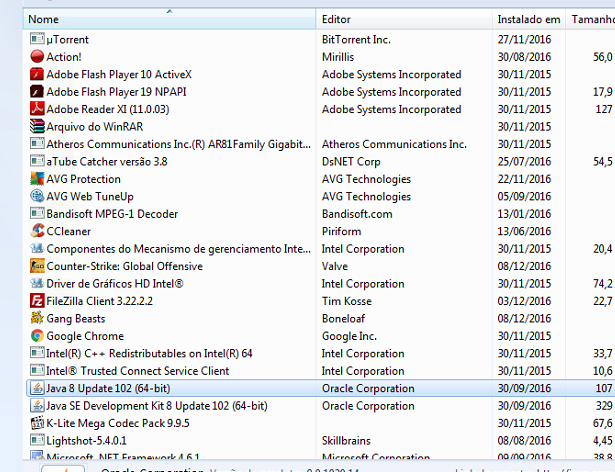The height and width of the screenshot is (472, 615).
Task: Select Bandisoft MPEG-1 Decoder name
Action: click(112, 214)
